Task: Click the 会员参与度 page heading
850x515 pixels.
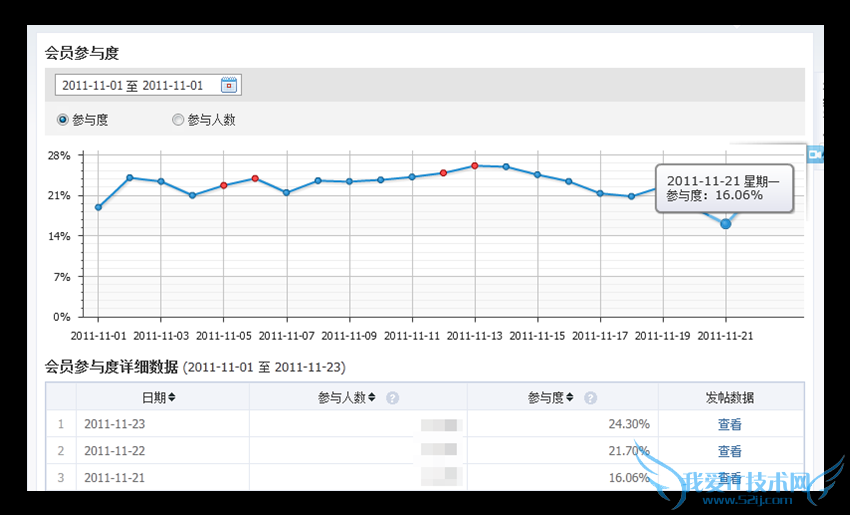Action: [x=81, y=53]
